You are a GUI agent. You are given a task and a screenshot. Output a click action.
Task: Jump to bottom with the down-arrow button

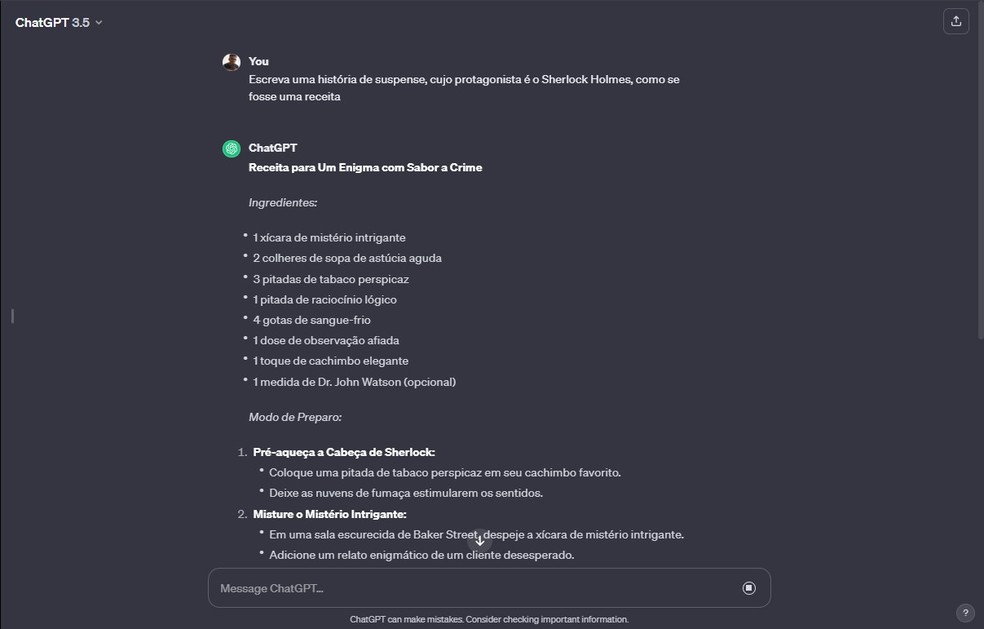pyautogui.click(x=479, y=540)
